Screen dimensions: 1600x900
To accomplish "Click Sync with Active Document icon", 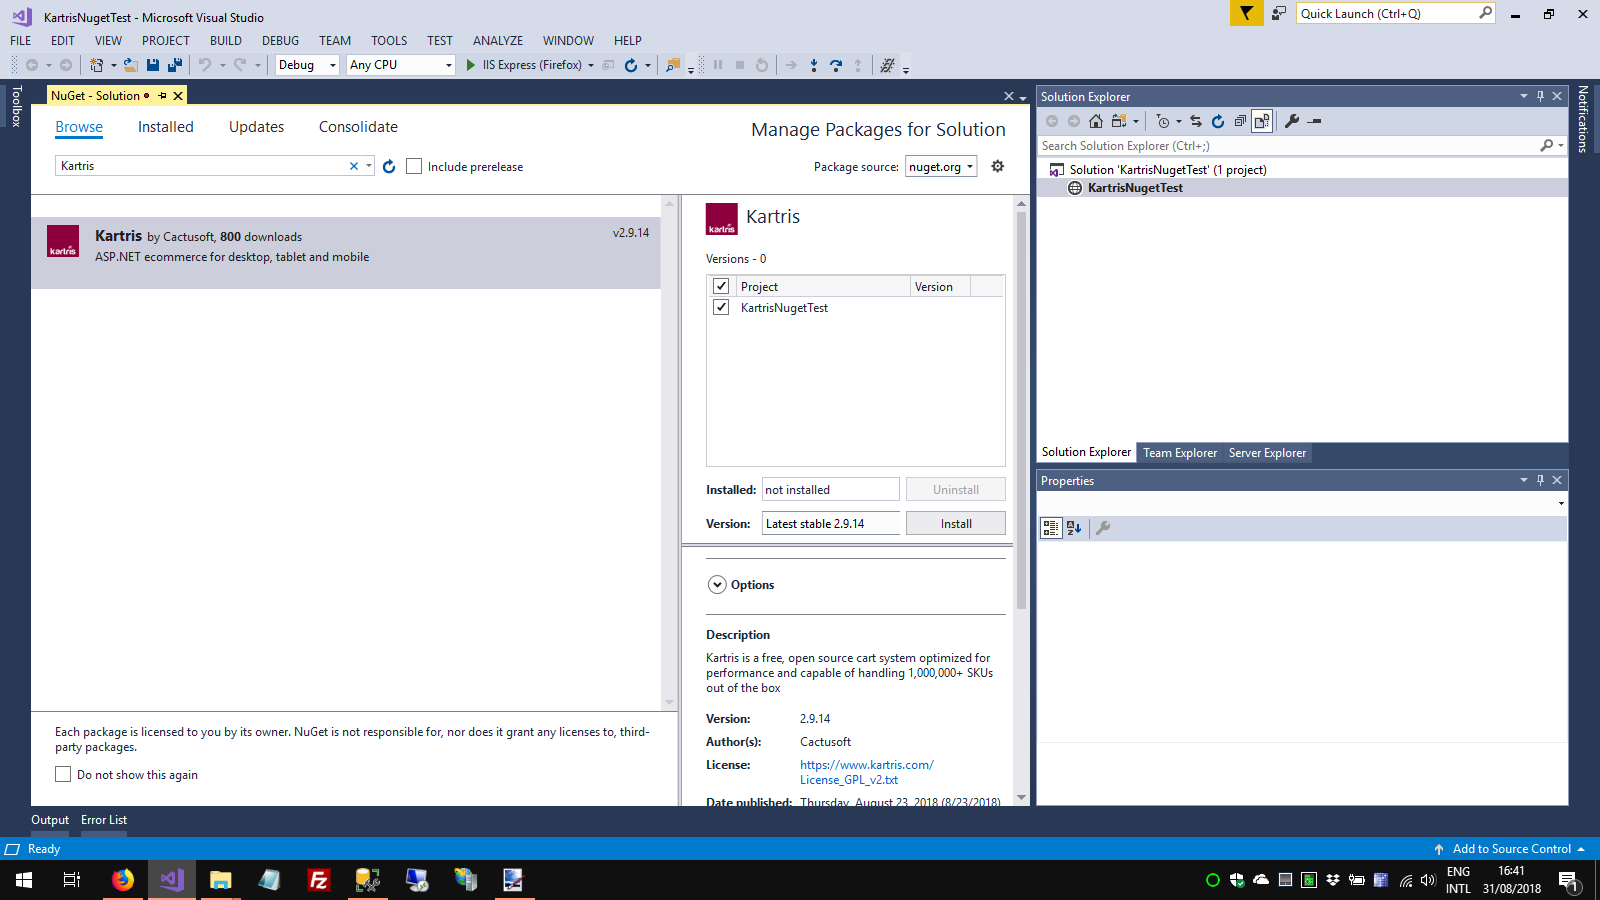I will [x=1196, y=121].
